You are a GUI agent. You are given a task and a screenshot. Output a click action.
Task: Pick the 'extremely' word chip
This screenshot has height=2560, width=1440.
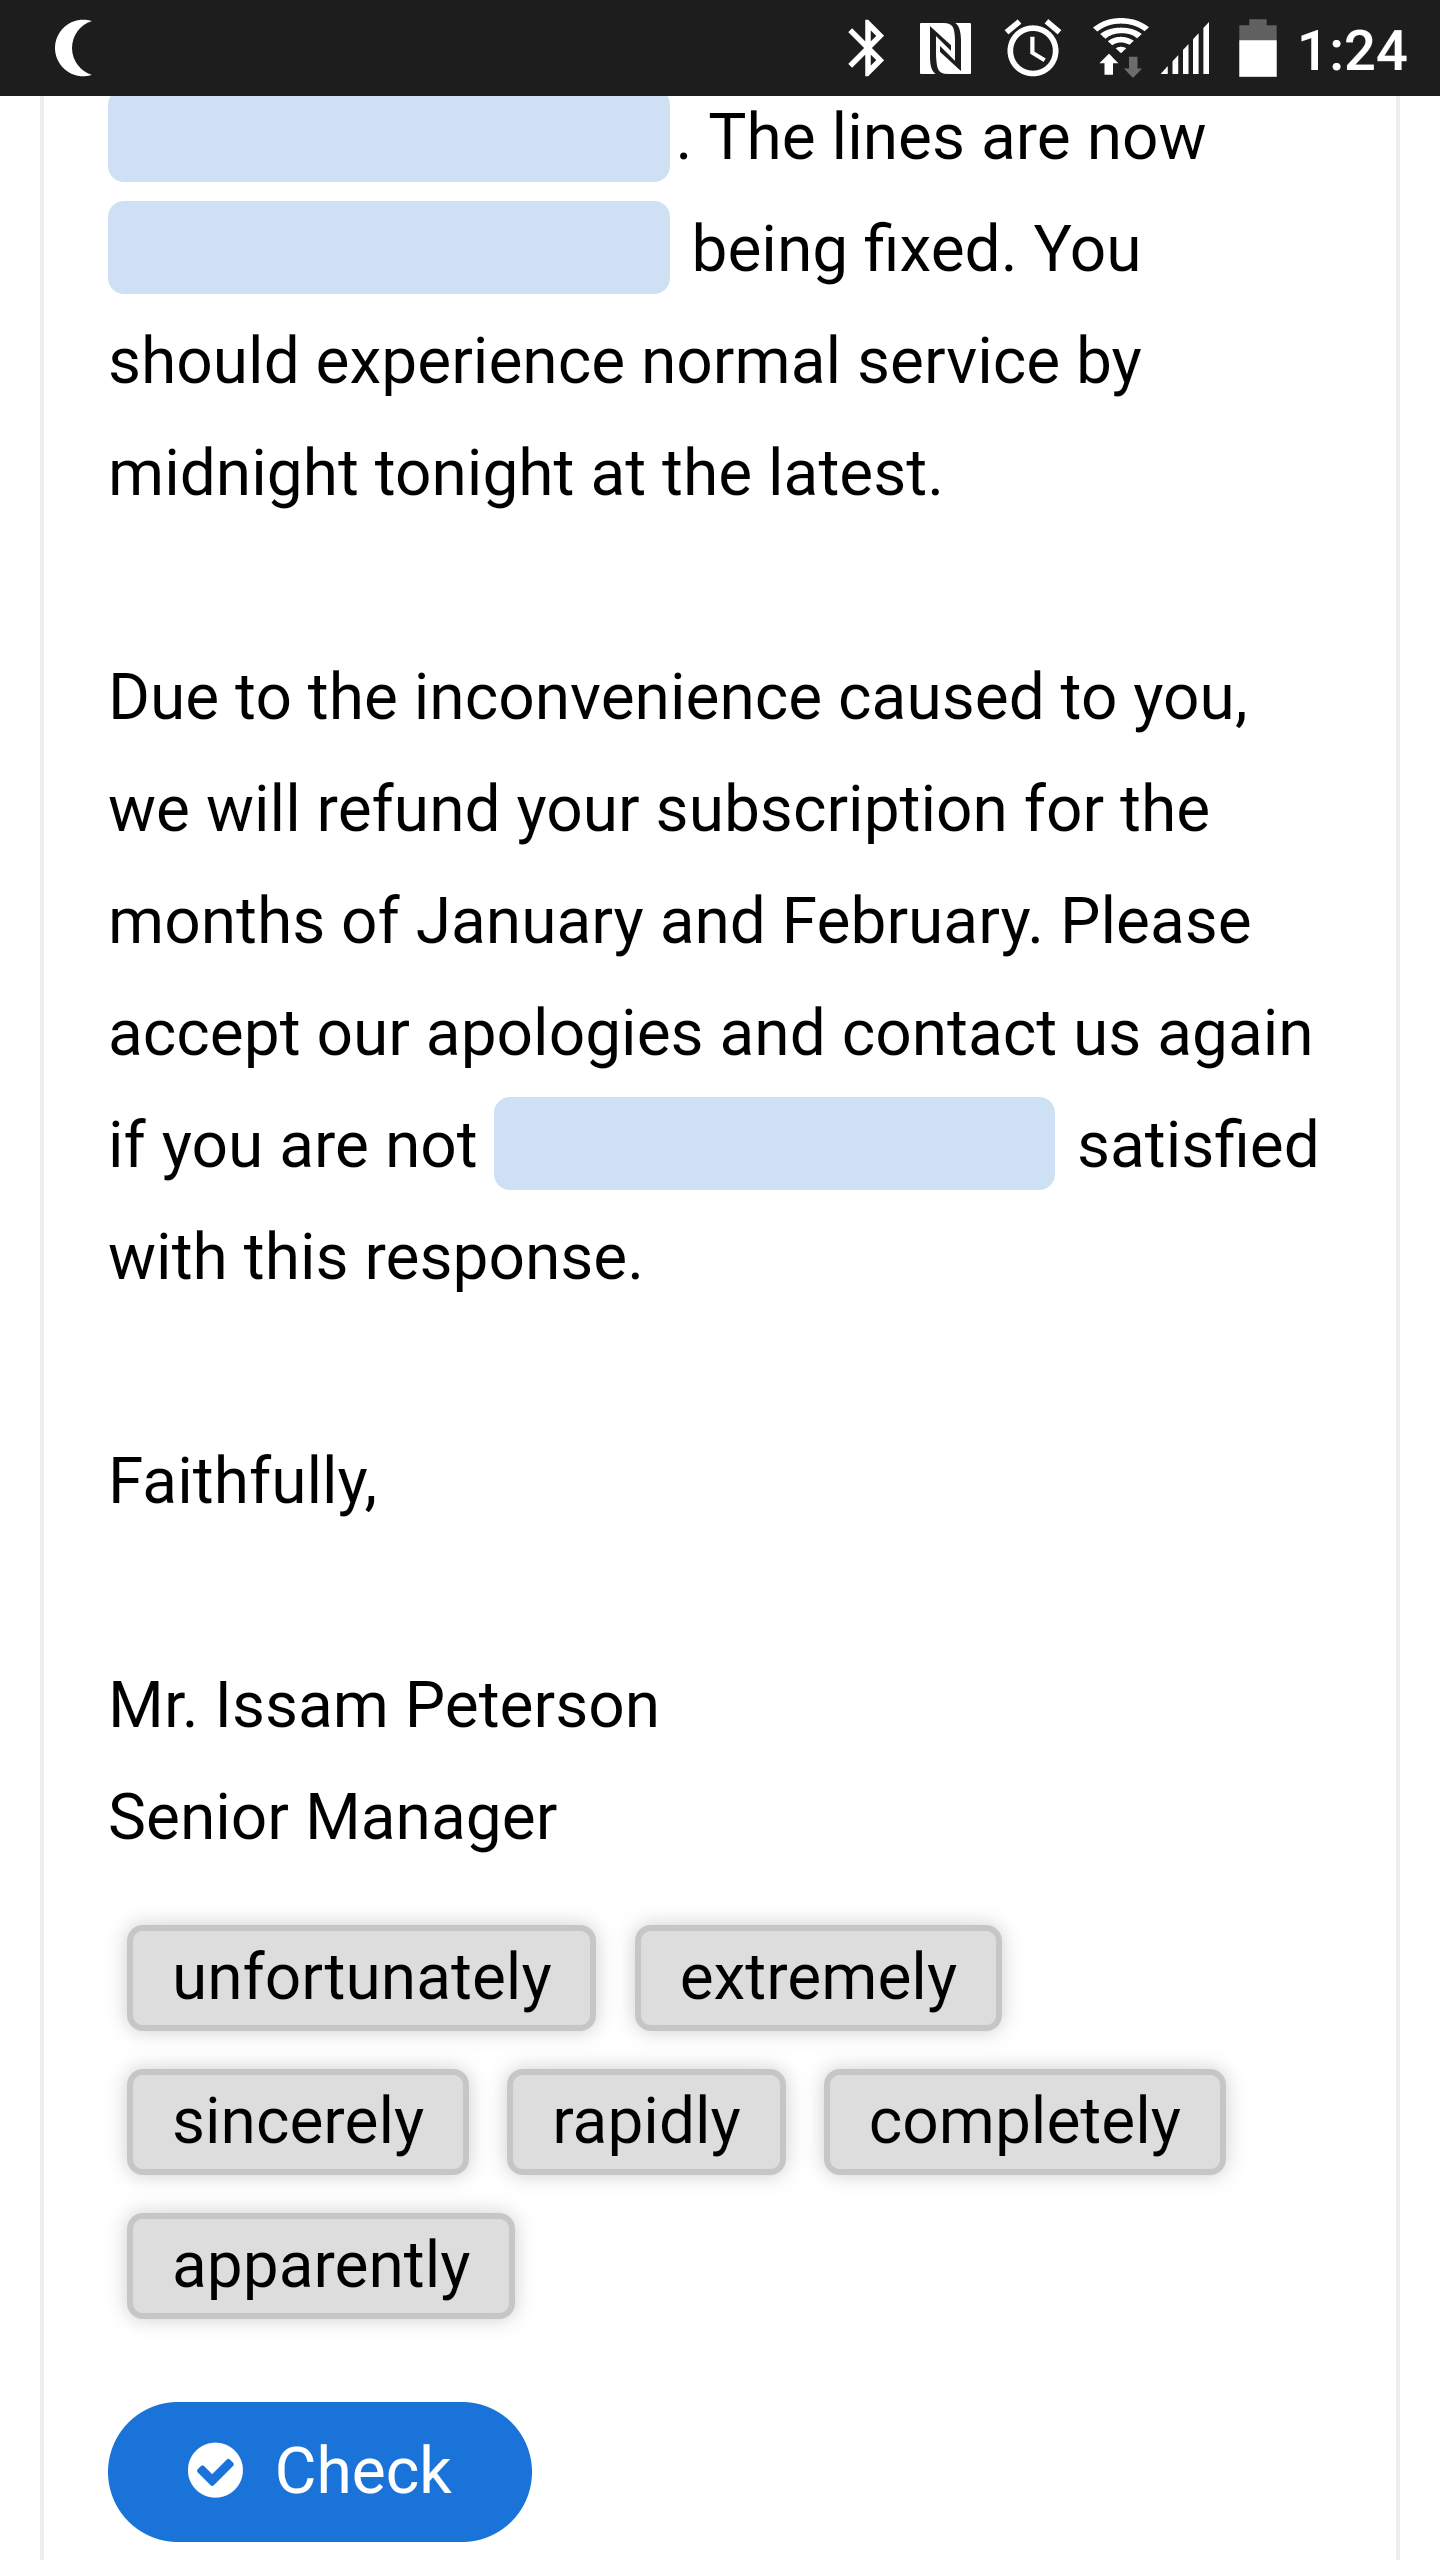coord(818,1978)
